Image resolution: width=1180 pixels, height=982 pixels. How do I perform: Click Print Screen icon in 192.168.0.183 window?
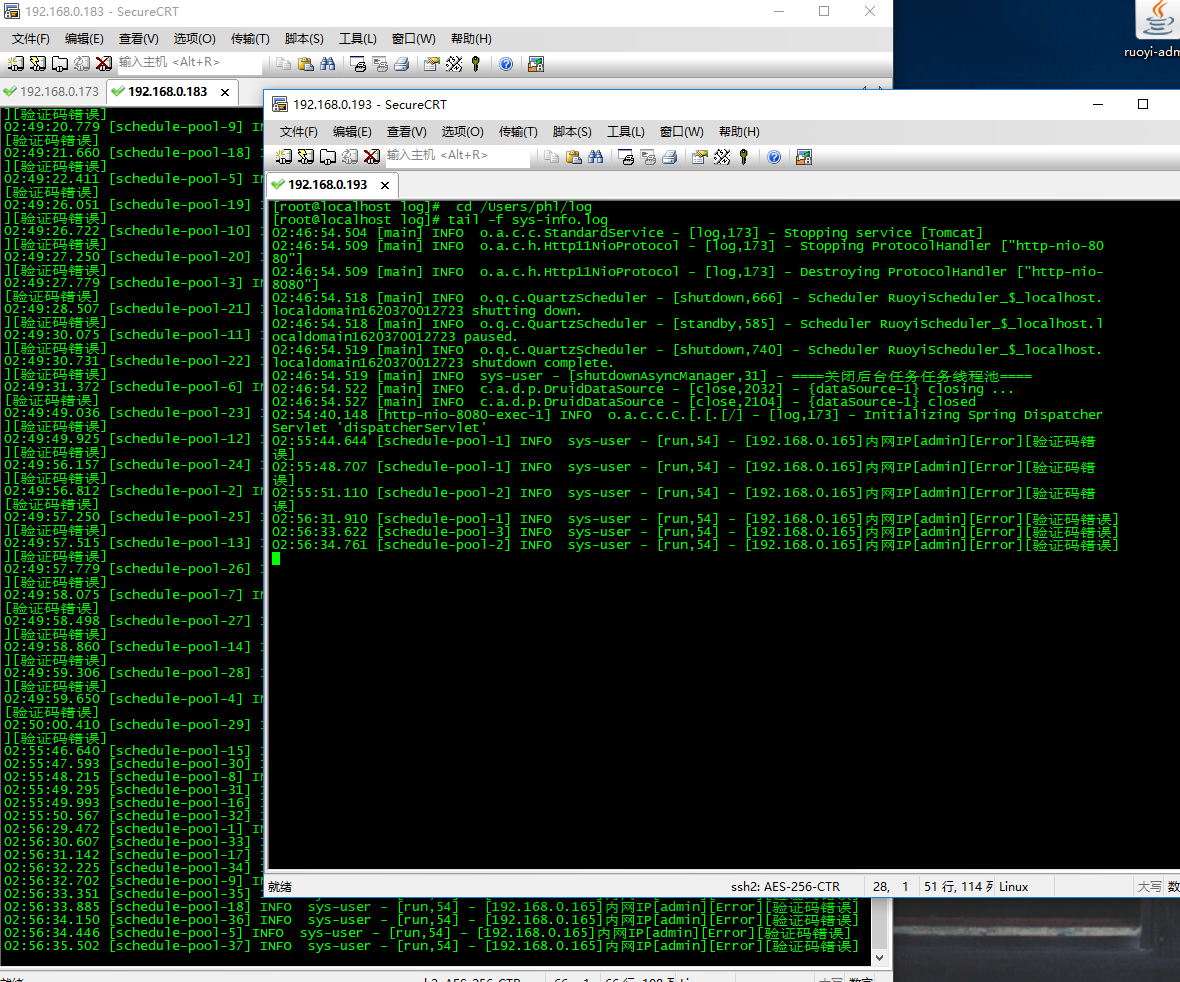click(x=358, y=64)
